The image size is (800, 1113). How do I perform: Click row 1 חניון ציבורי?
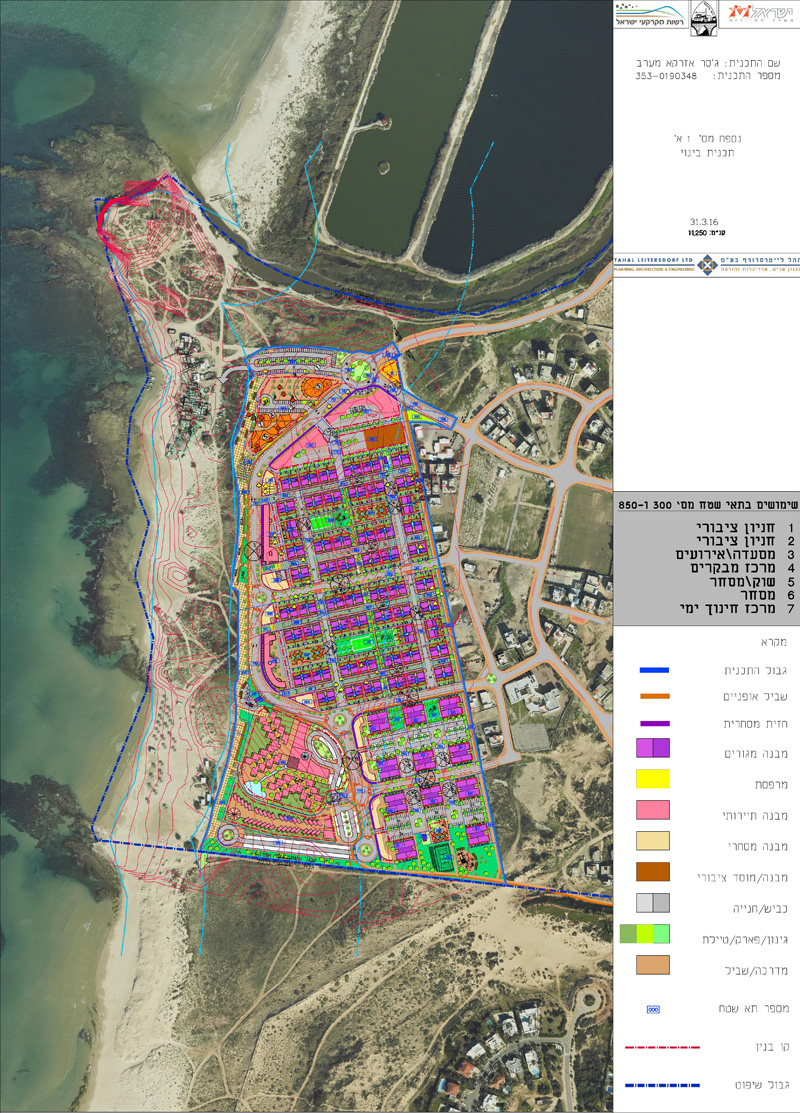(x=745, y=528)
